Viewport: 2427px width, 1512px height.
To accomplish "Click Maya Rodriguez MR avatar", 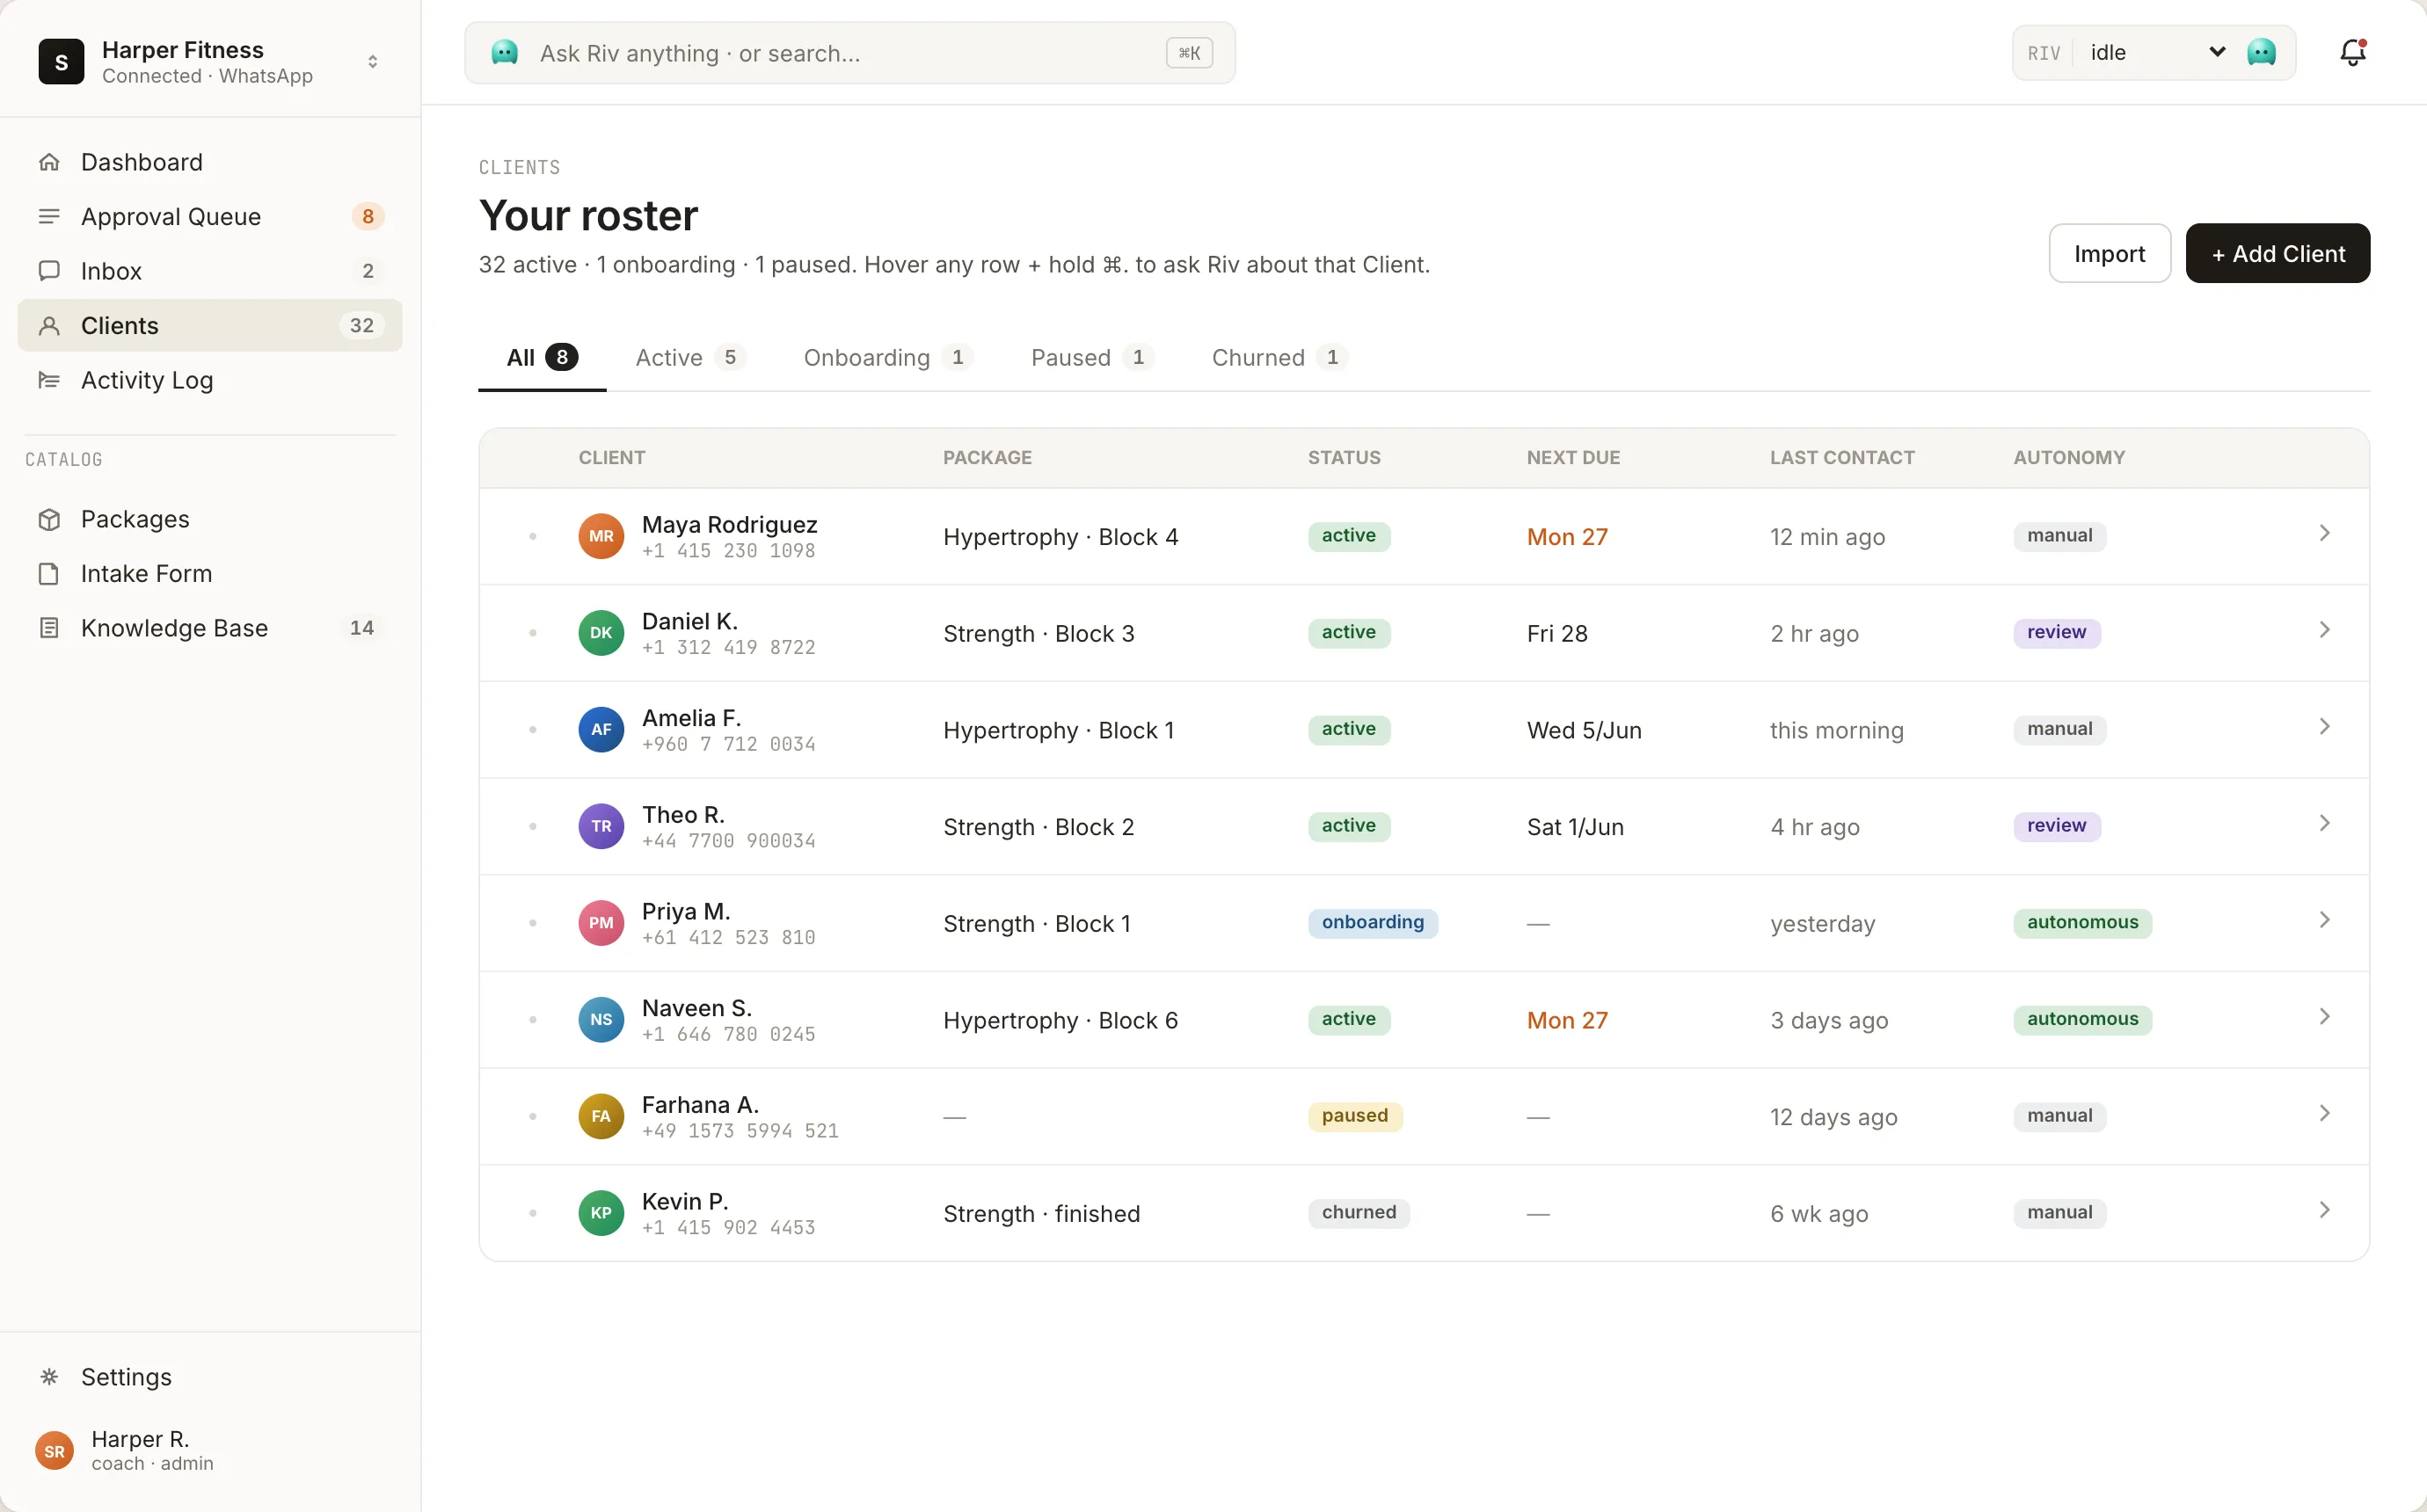I will point(601,536).
